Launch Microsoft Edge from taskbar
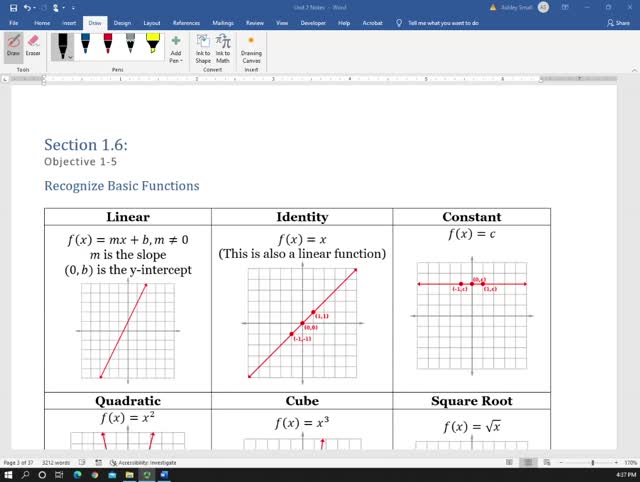This screenshot has height=482, width=640. click(78, 475)
